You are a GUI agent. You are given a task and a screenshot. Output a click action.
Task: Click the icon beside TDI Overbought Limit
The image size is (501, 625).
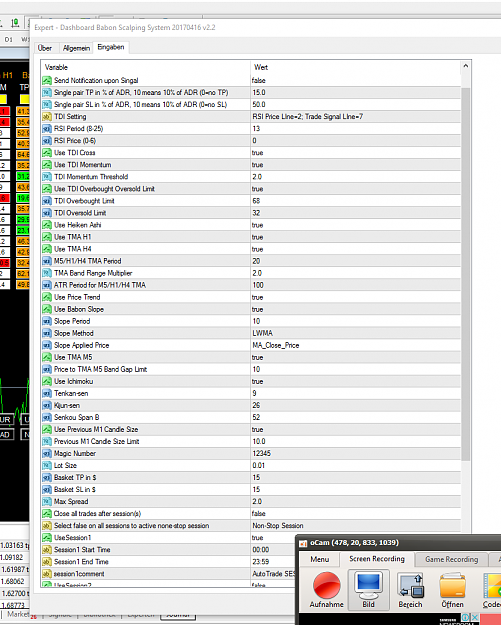click(47, 201)
